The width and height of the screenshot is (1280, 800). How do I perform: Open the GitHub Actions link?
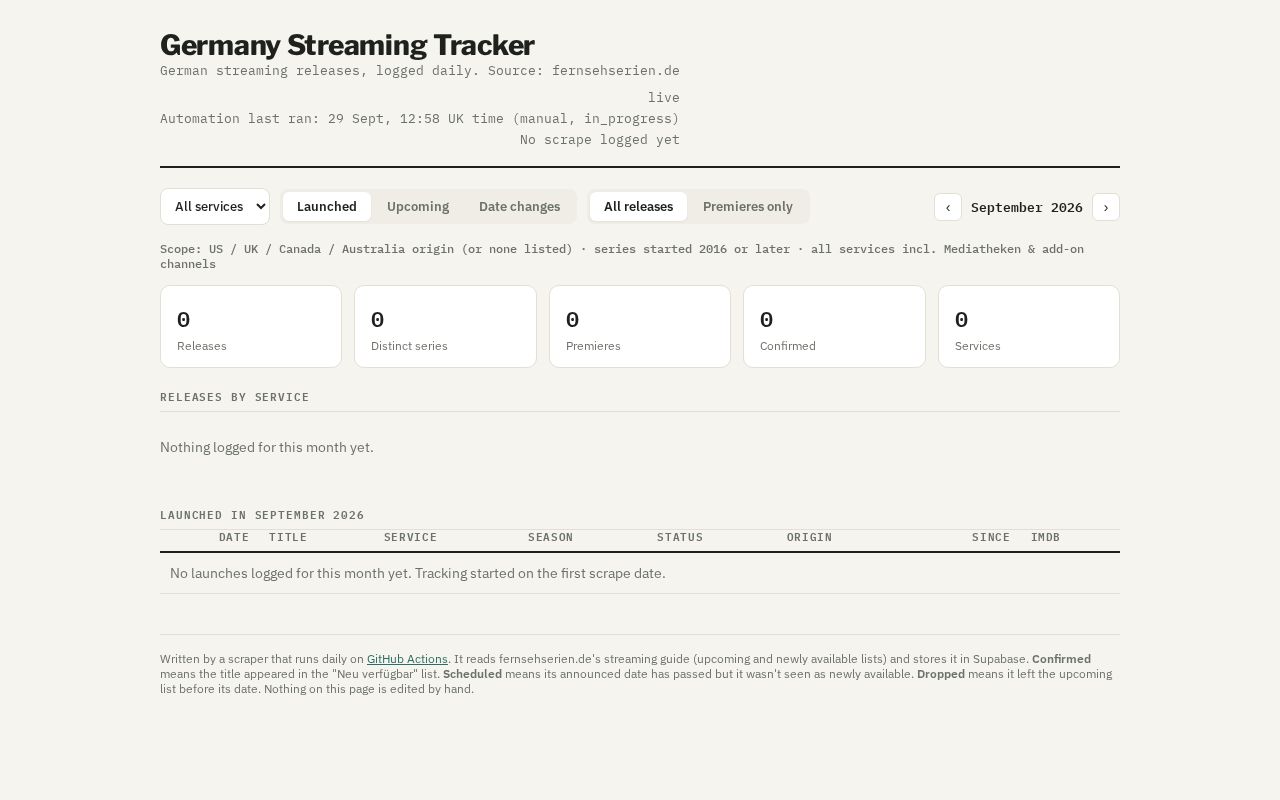tap(407, 659)
